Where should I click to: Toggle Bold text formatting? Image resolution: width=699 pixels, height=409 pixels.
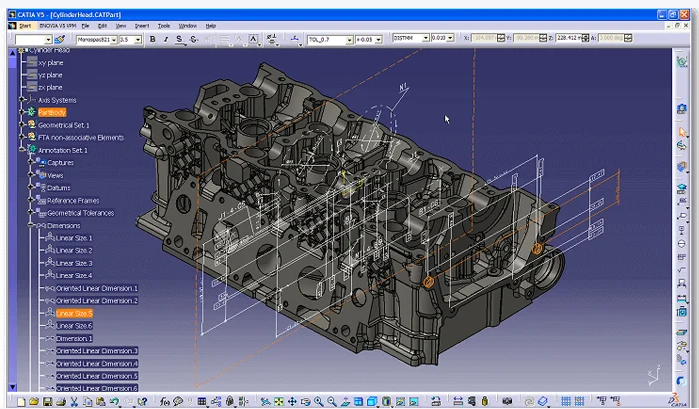(x=152, y=39)
